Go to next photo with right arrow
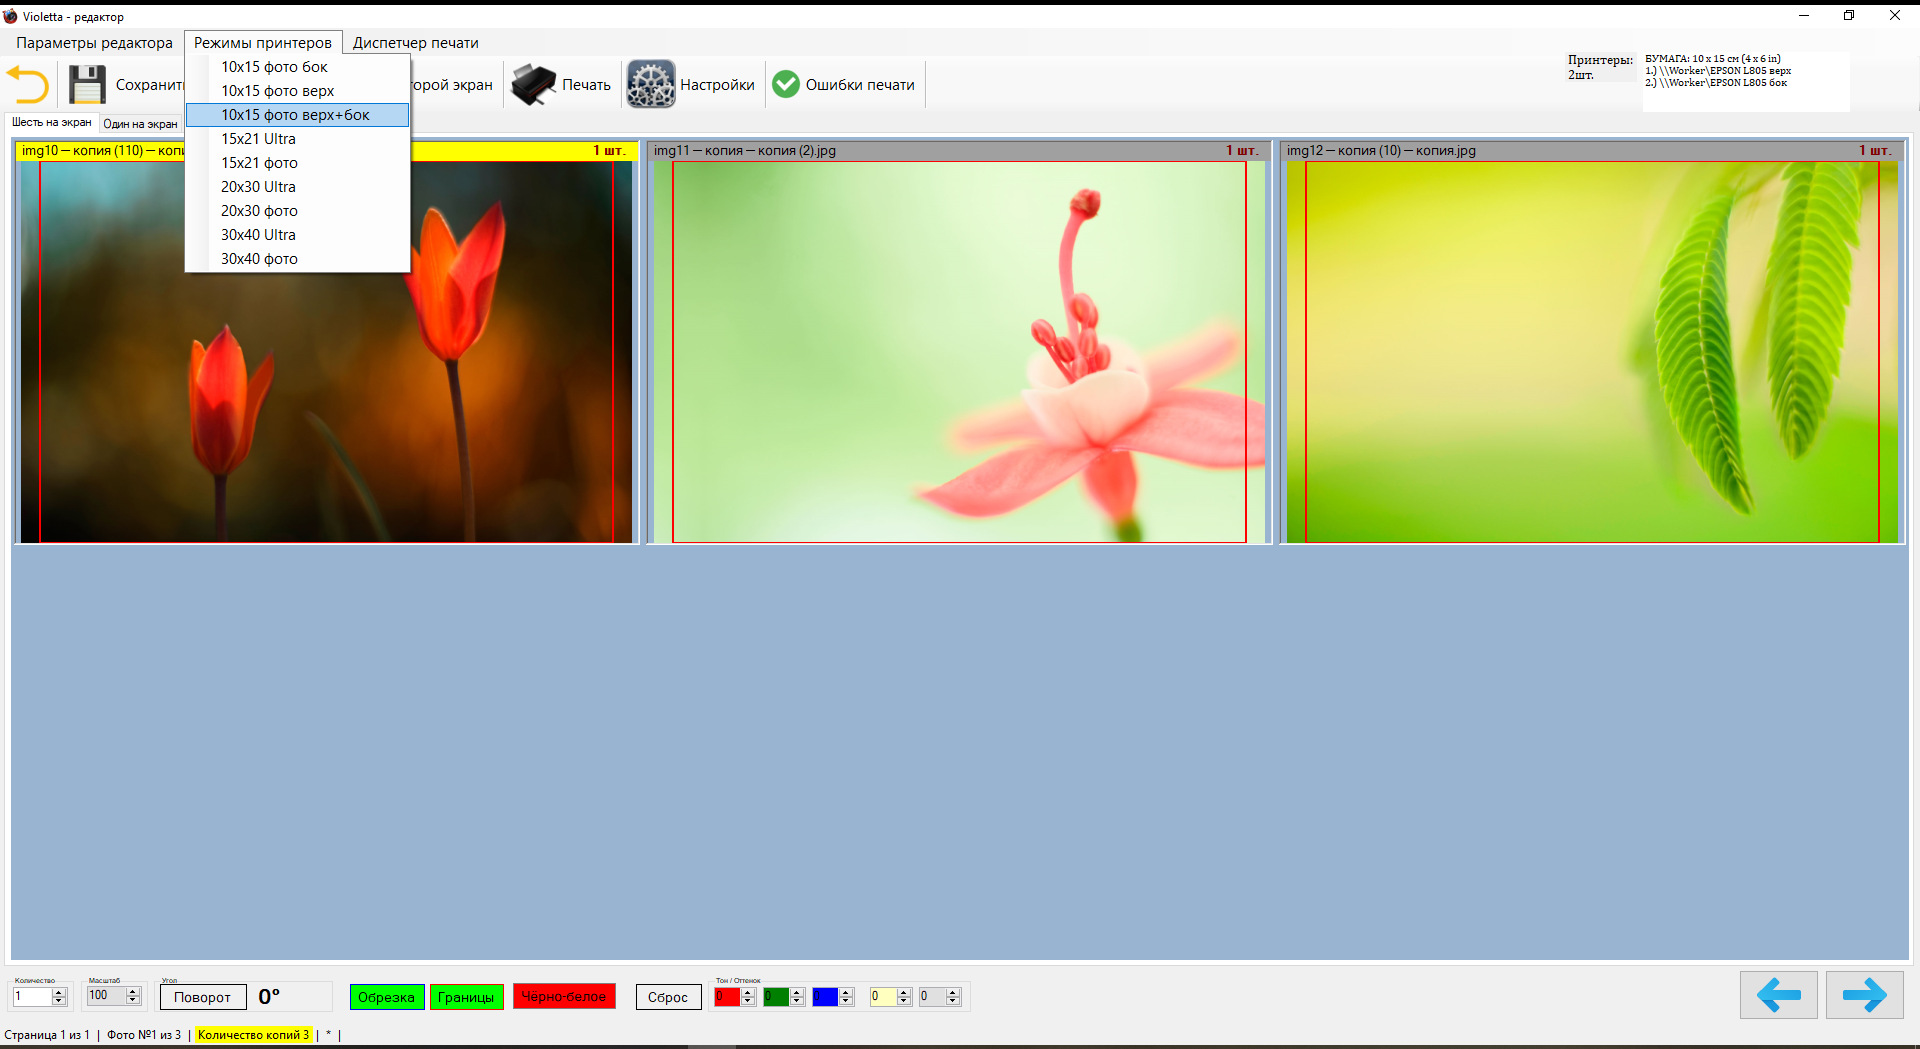 pos(1864,995)
